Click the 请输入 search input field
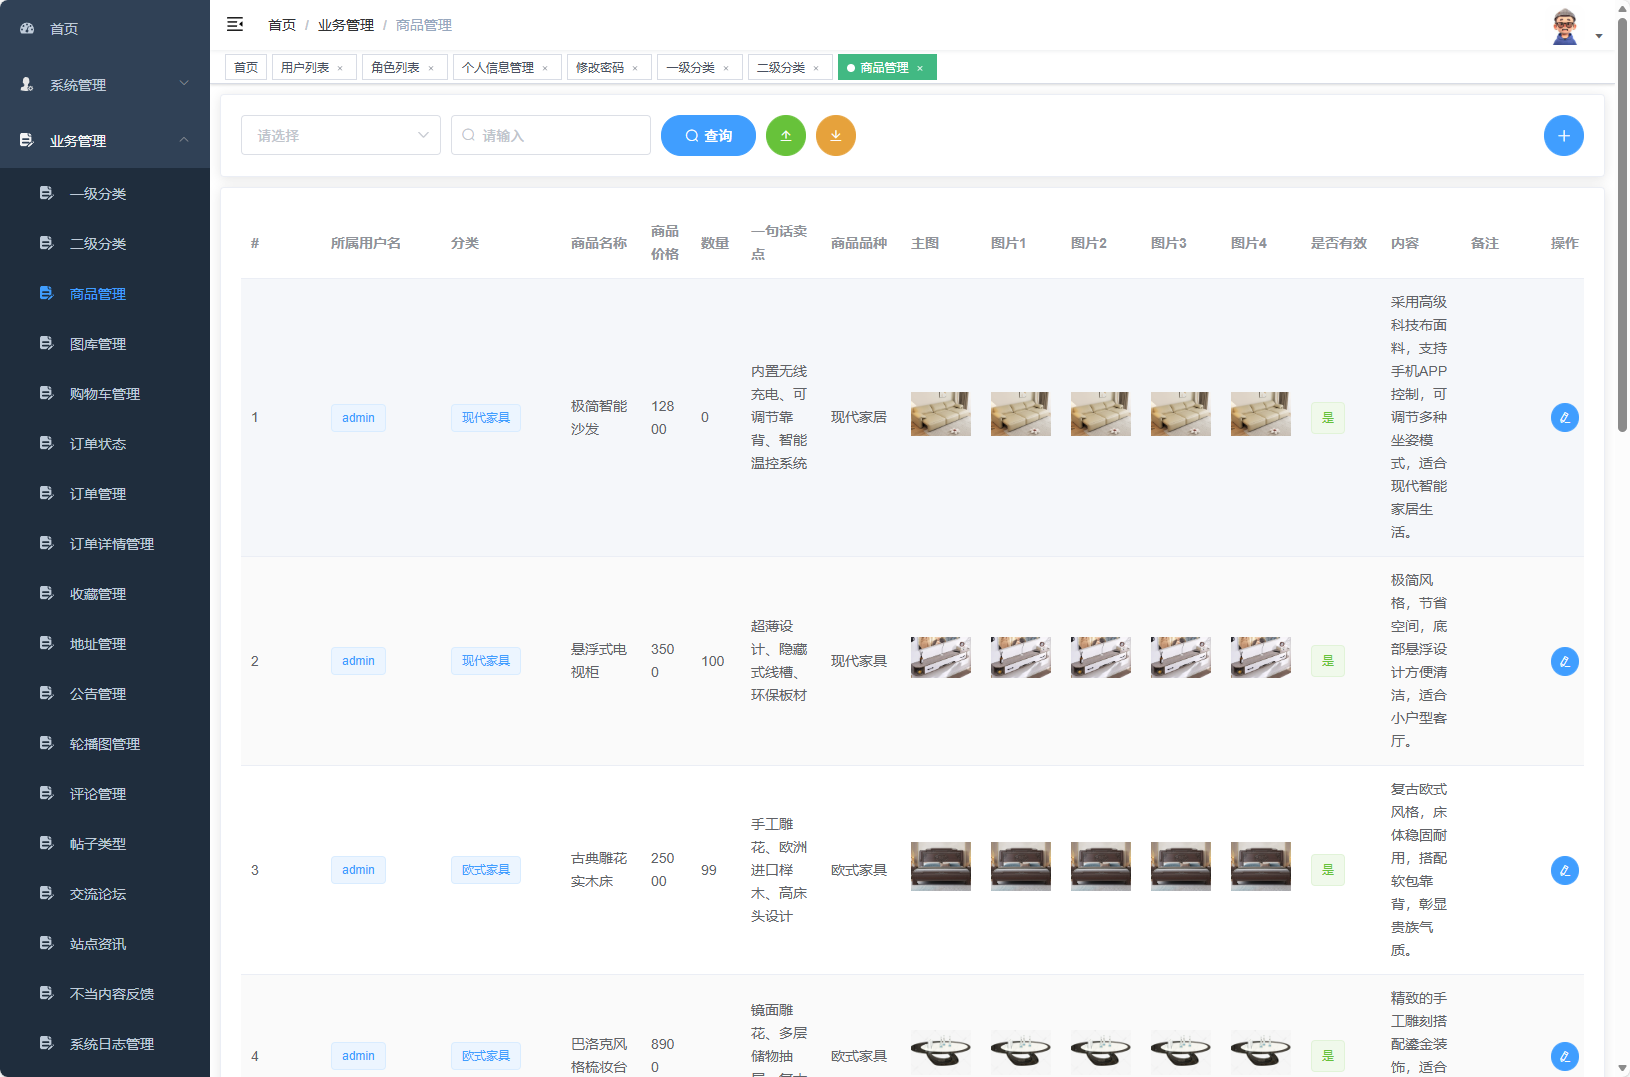Image resolution: width=1630 pixels, height=1077 pixels. [550, 135]
